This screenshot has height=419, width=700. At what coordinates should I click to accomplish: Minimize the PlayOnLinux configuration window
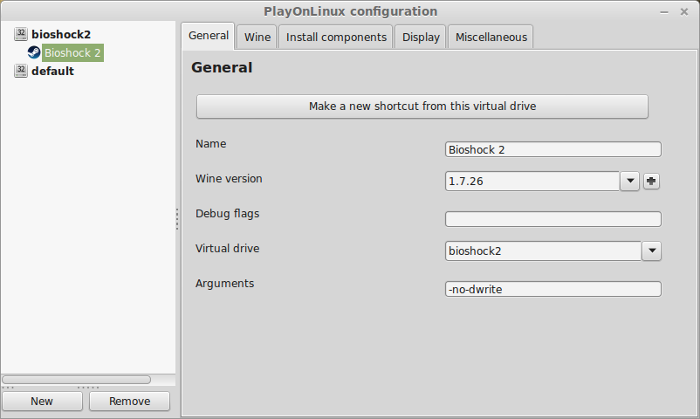(x=664, y=12)
